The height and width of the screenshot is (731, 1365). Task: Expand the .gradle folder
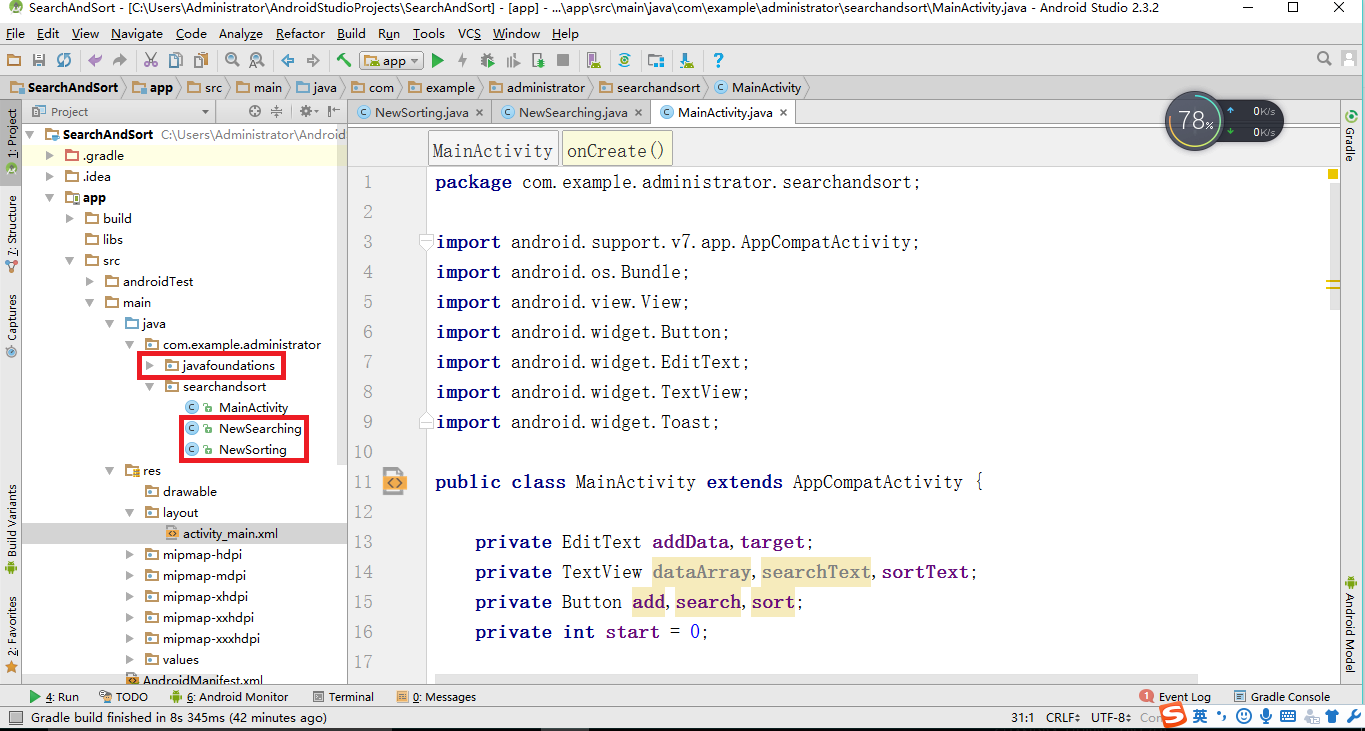click(x=50, y=156)
